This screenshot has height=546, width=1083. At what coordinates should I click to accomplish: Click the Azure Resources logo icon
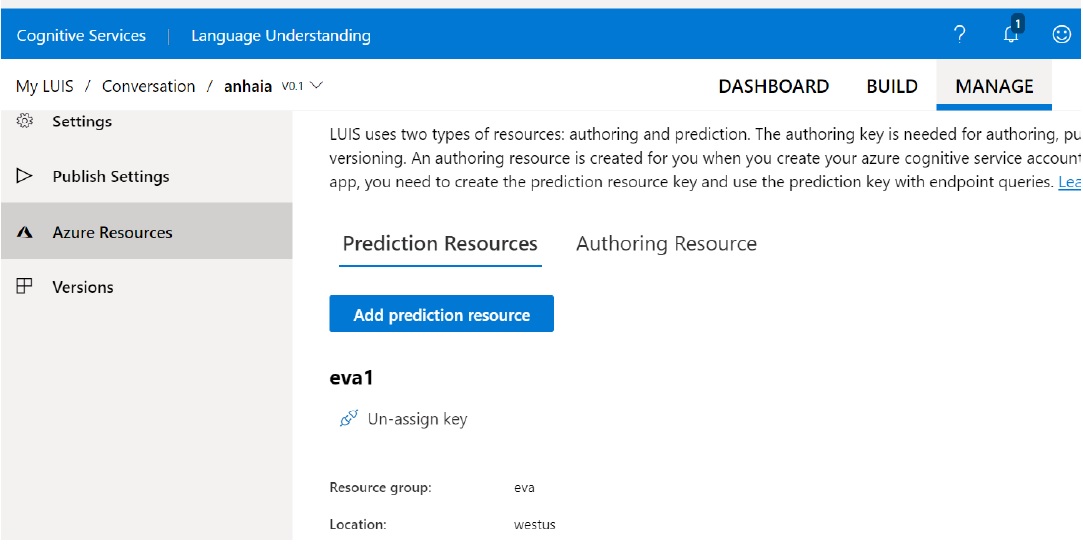pos(26,232)
